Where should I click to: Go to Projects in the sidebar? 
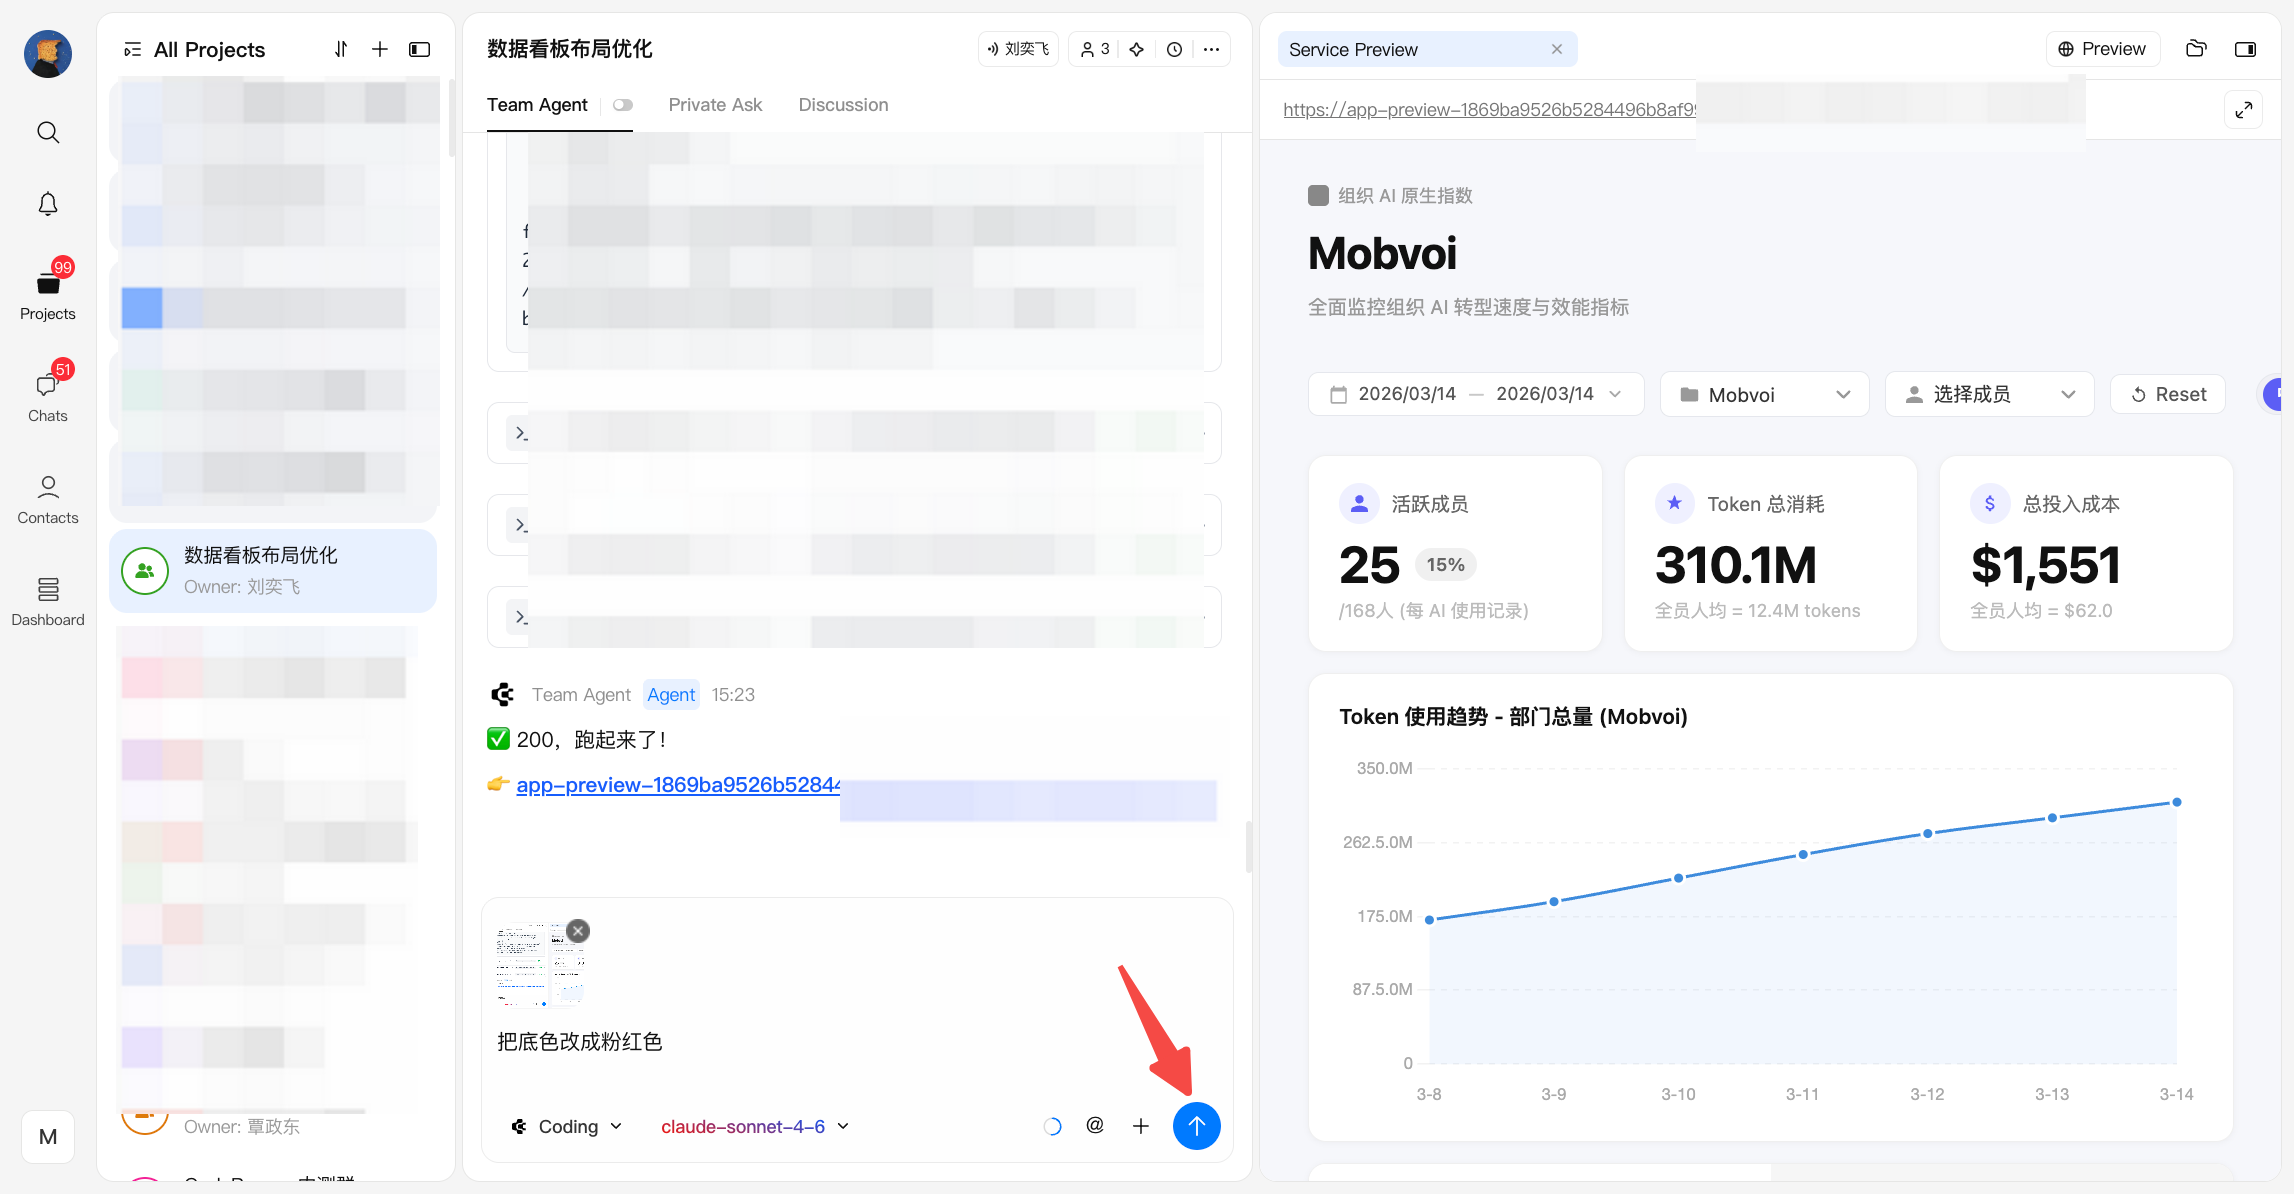[x=48, y=291]
